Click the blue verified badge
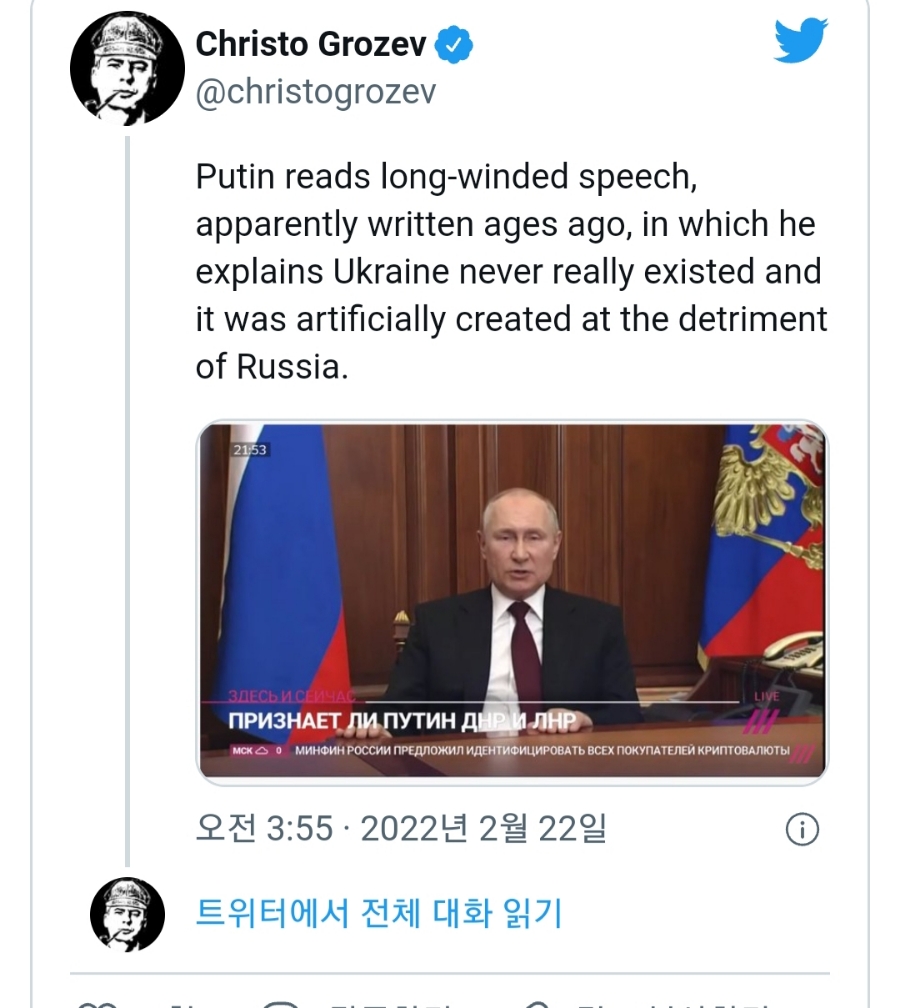 click(x=458, y=46)
